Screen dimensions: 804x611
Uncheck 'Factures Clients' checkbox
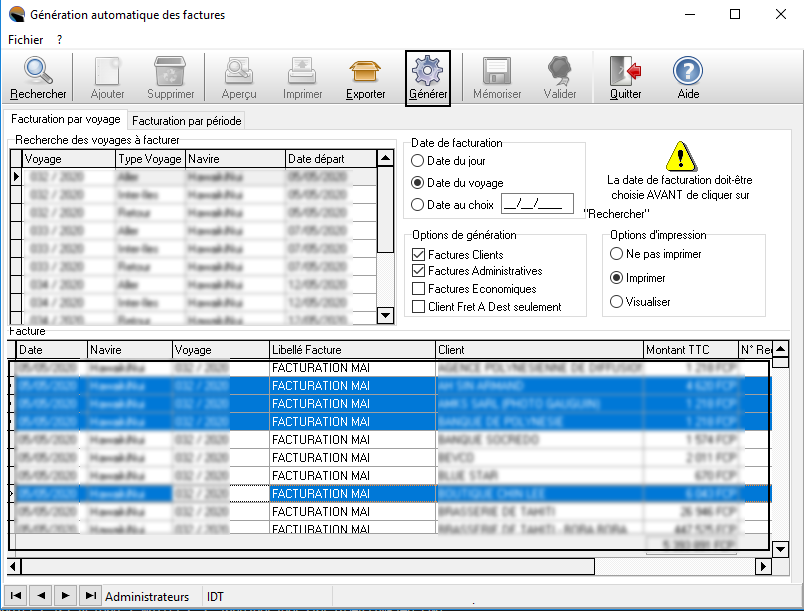[419, 256]
